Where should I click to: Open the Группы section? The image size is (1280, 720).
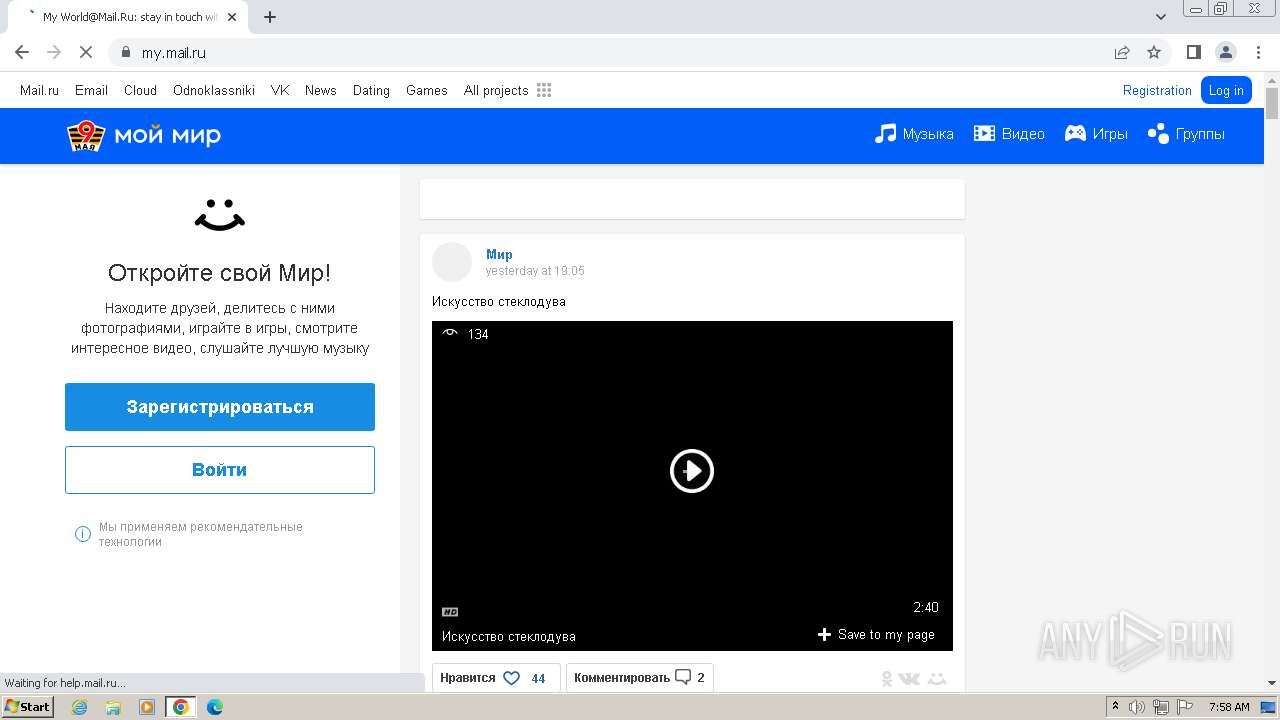tap(1186, 134)
